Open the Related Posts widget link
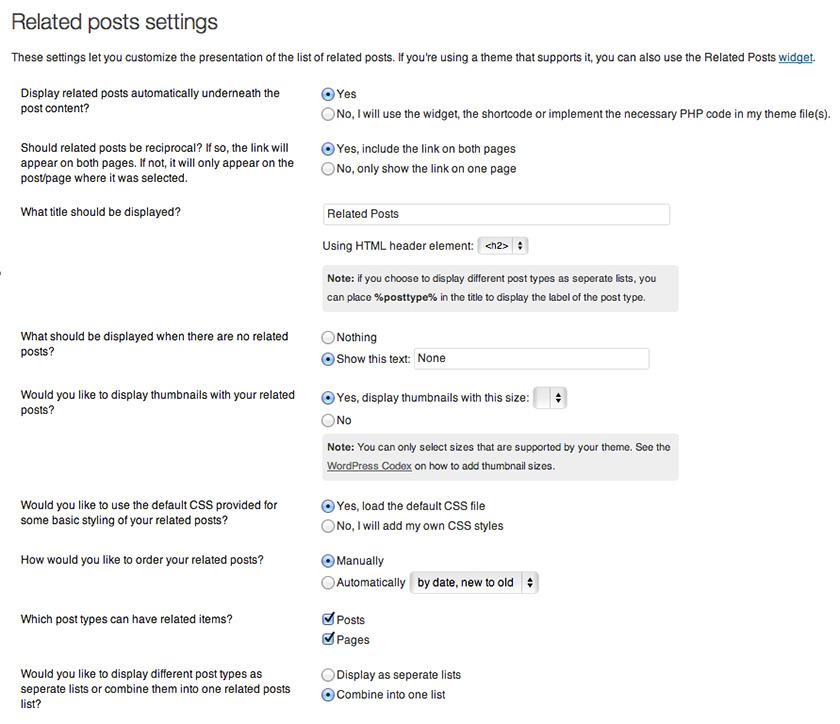 click(x=795, y=58)
